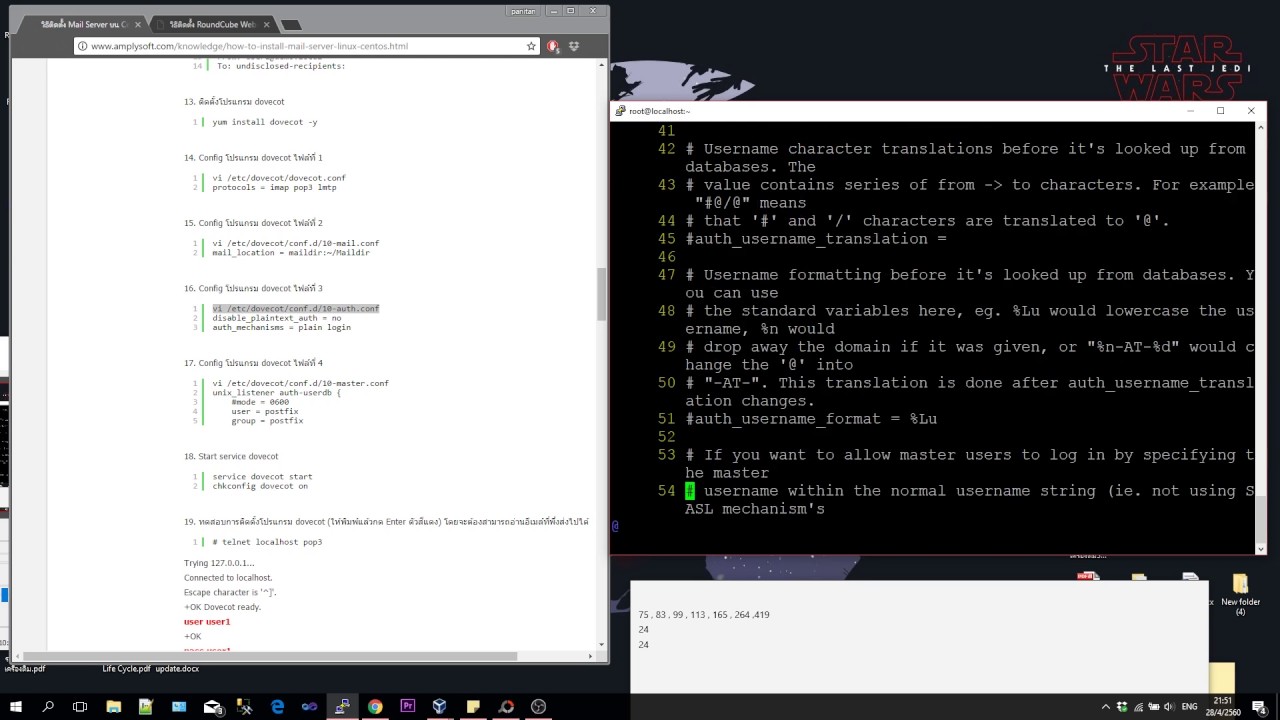Click 'disable_plaintext_auth = no' line
The height and width of the screenshot is (720, 1280).
point(277,318)
